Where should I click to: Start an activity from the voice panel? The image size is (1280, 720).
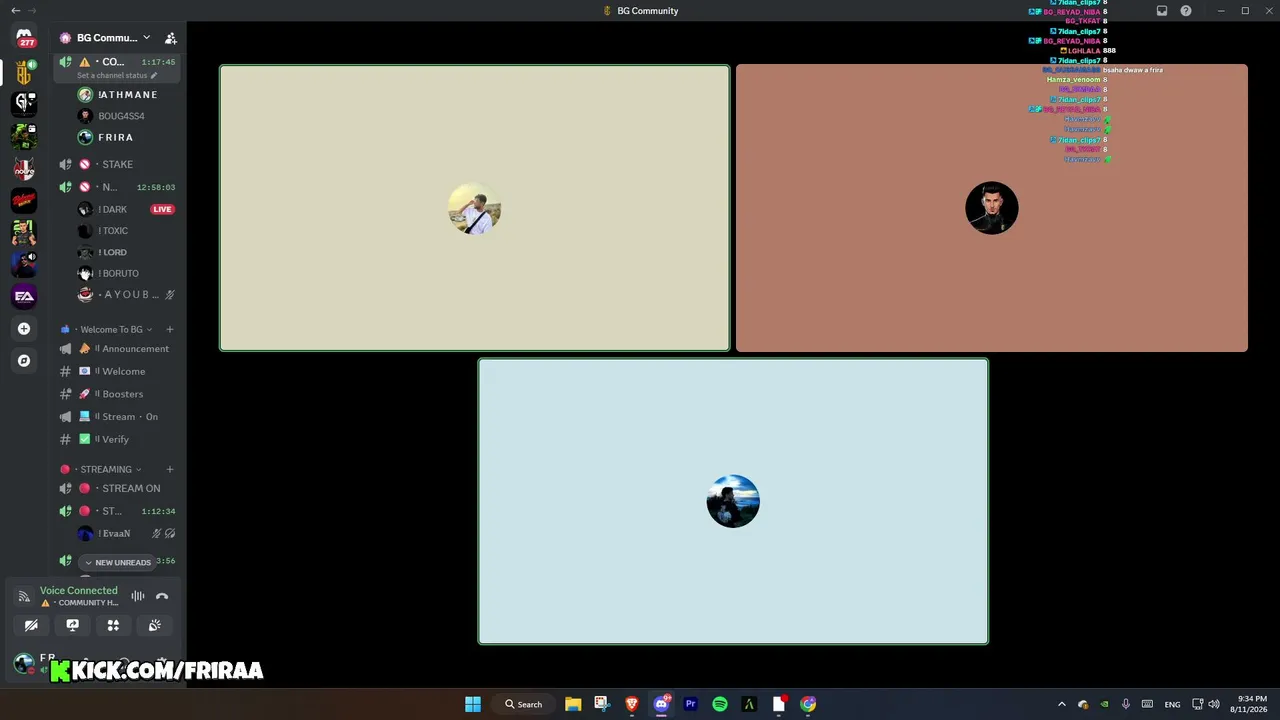point(113,625)
